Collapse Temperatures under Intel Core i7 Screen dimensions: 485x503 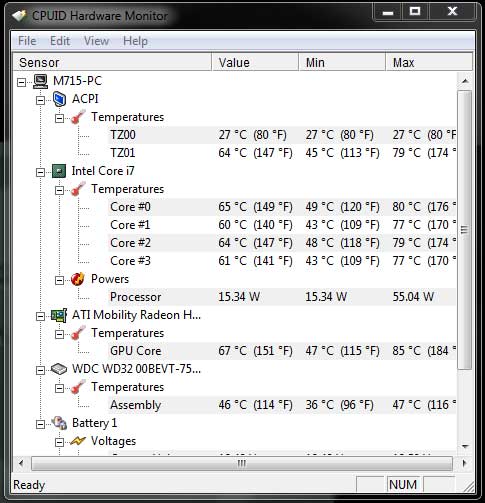(59, 190)
